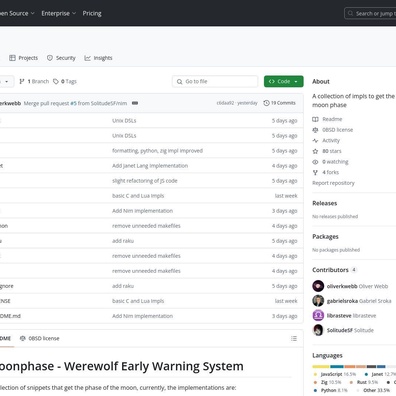This screenshot has height=396, width=396.
Task: Expand the Enterprise menu
Action: pyautogui.click(x=59, y=13)
